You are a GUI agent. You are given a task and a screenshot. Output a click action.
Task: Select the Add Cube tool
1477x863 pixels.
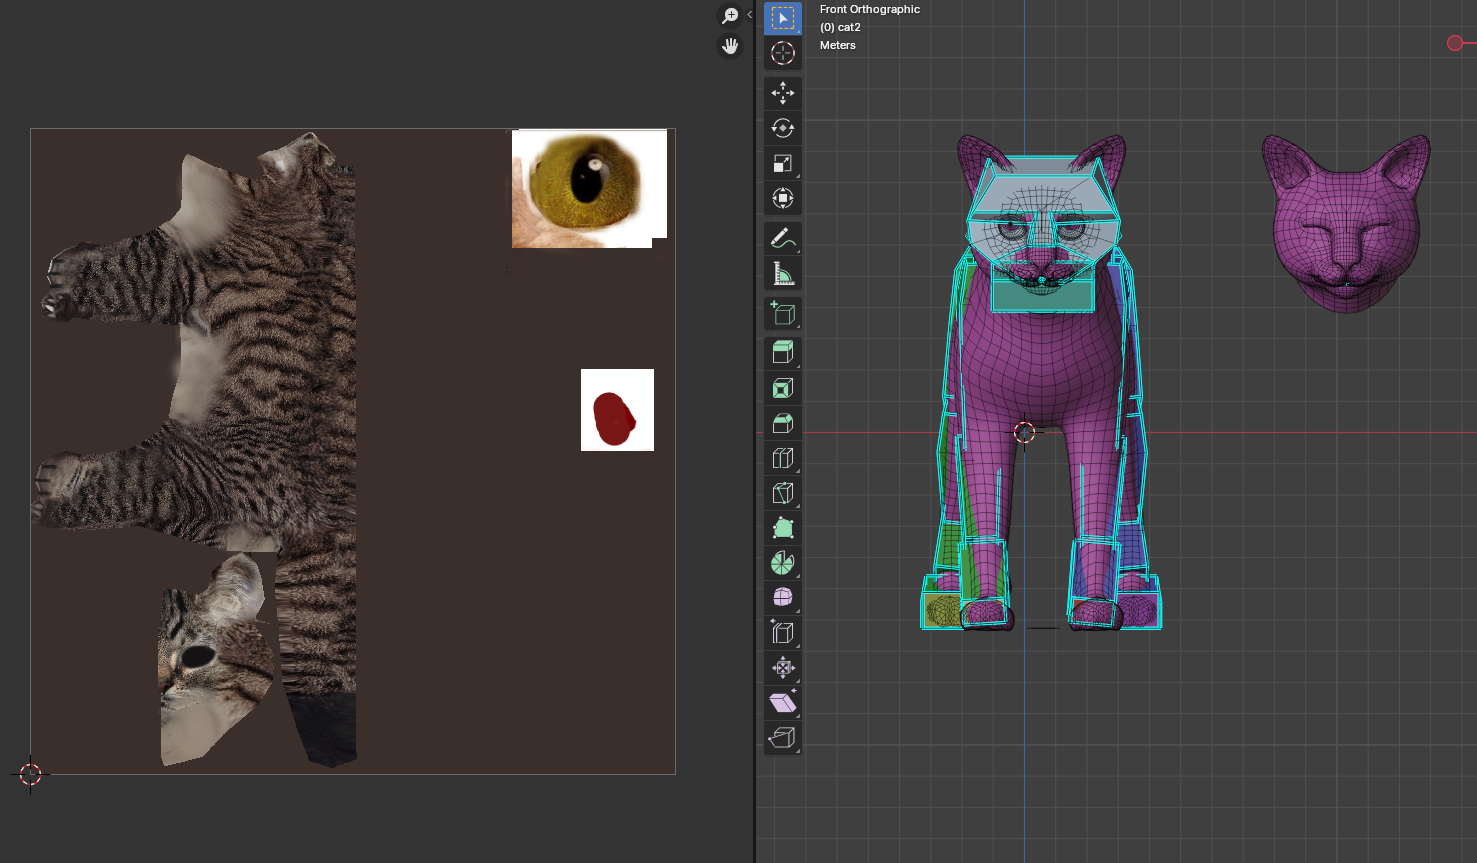point(783,313)
